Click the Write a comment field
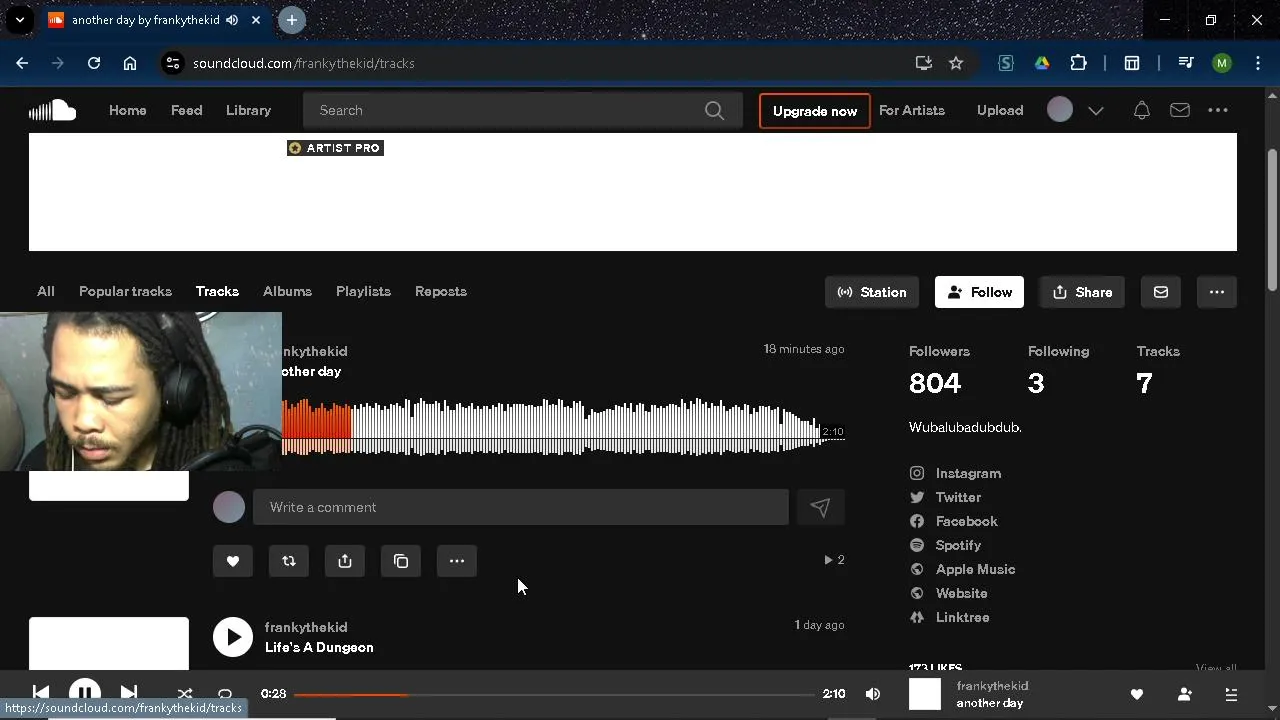 click(521, 507)
